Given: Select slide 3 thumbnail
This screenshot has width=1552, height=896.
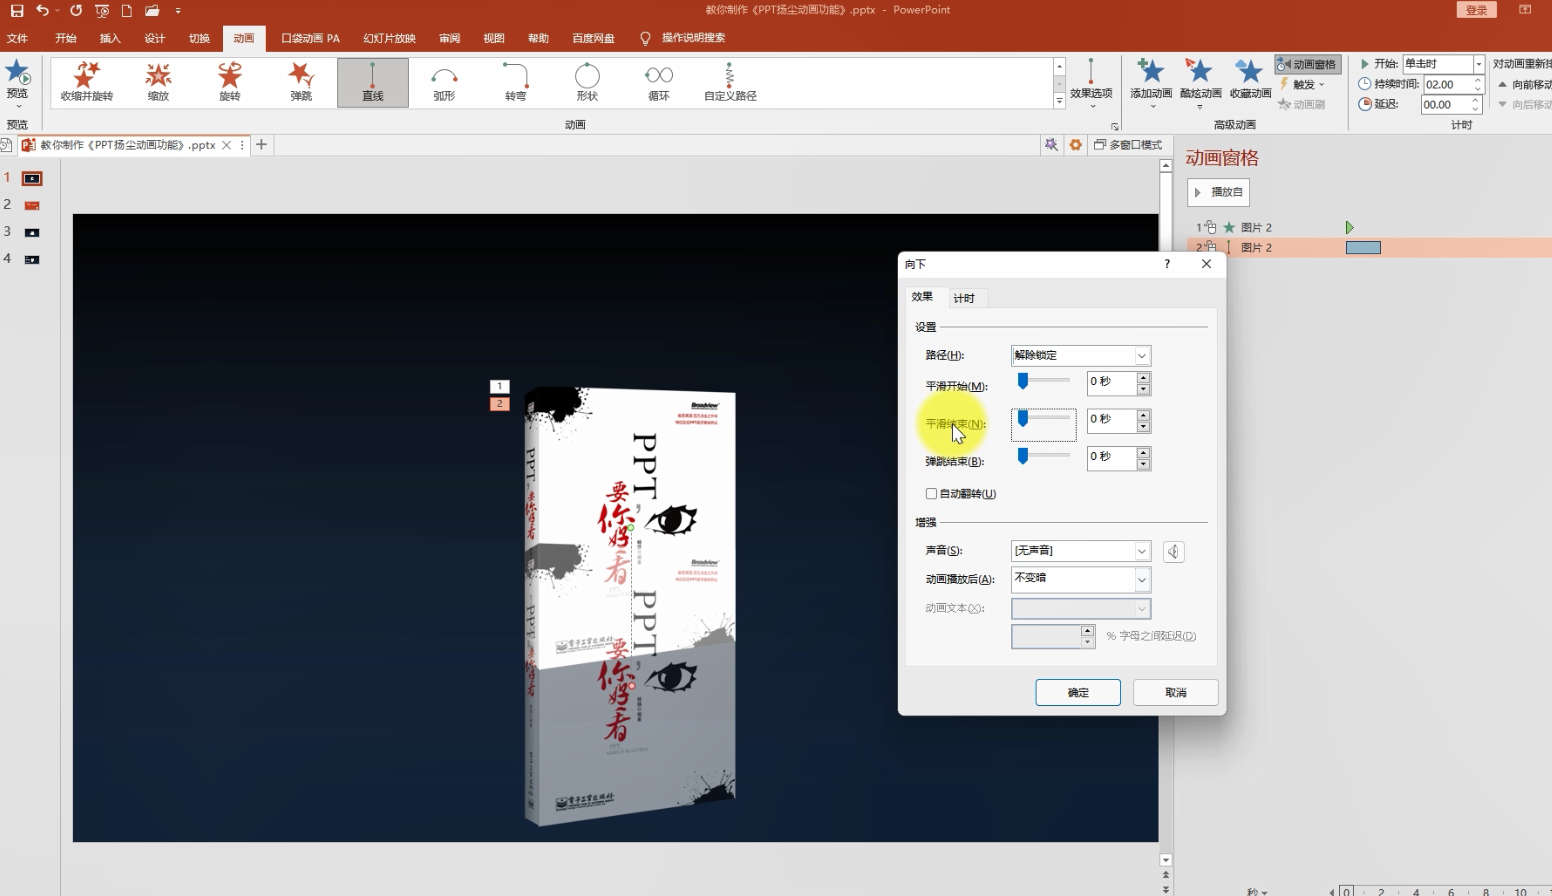Looking at the screenshot, I should [x=32, y=232].
